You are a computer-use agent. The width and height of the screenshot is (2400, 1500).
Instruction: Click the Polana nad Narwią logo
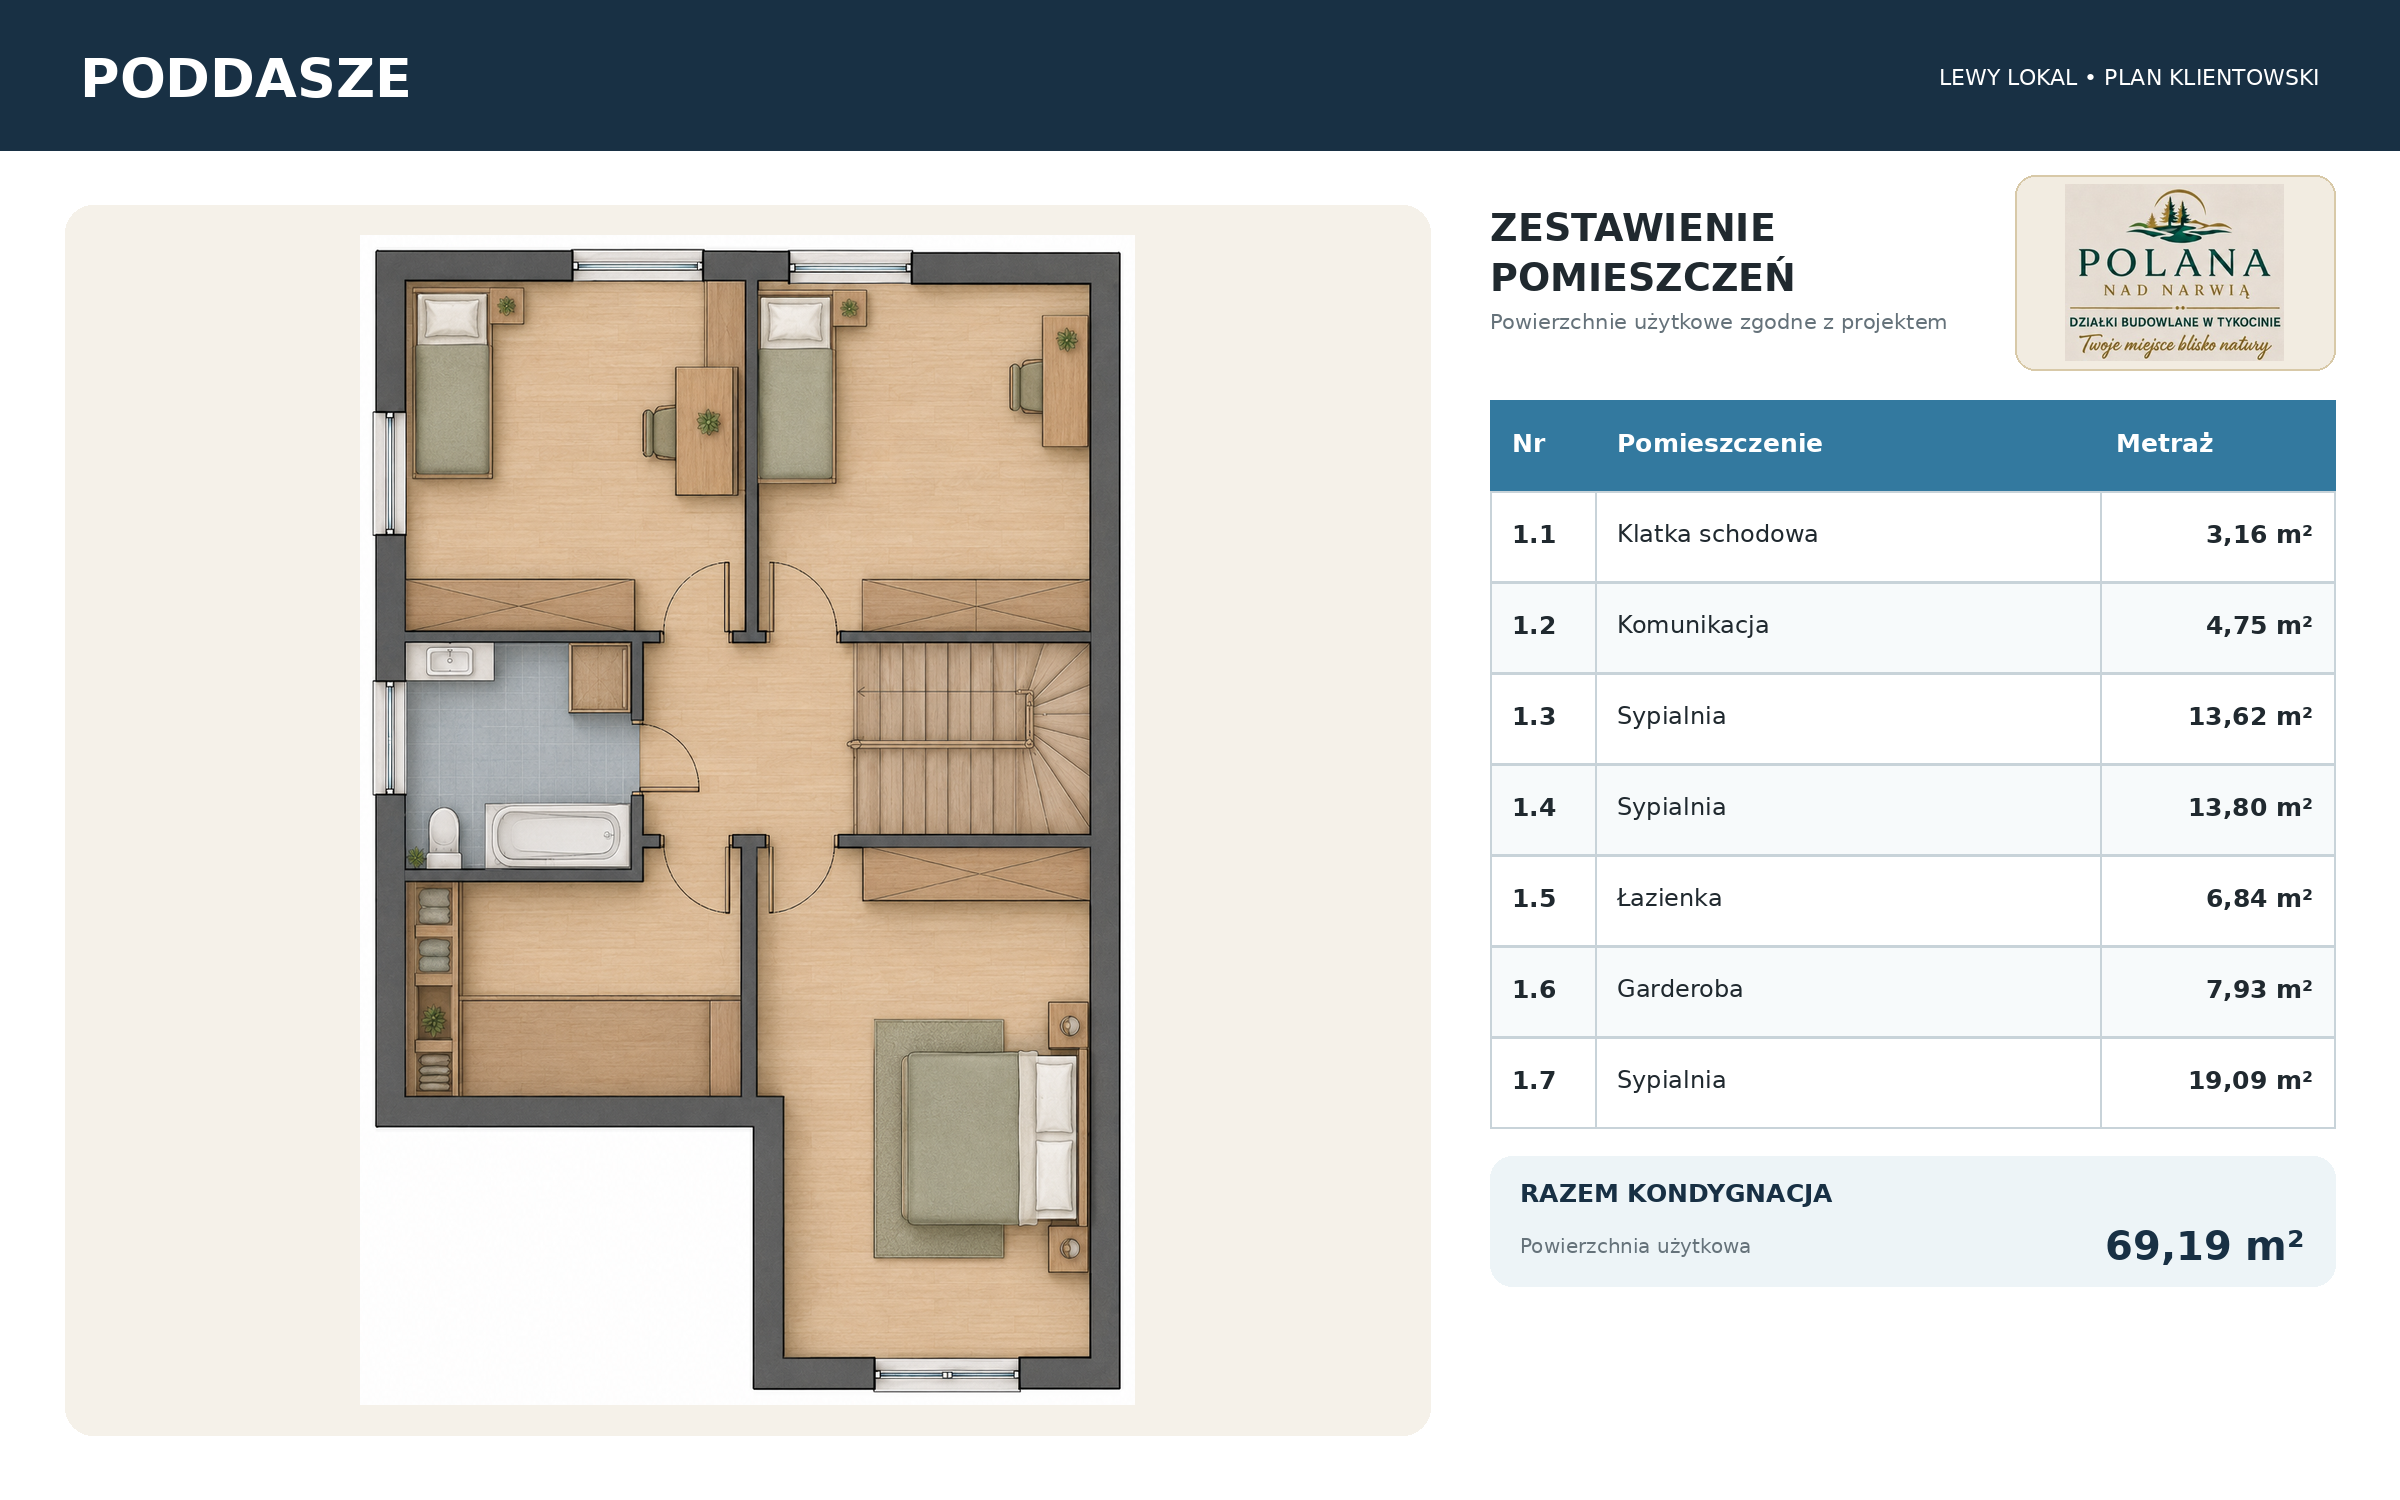click(2175, 273)
